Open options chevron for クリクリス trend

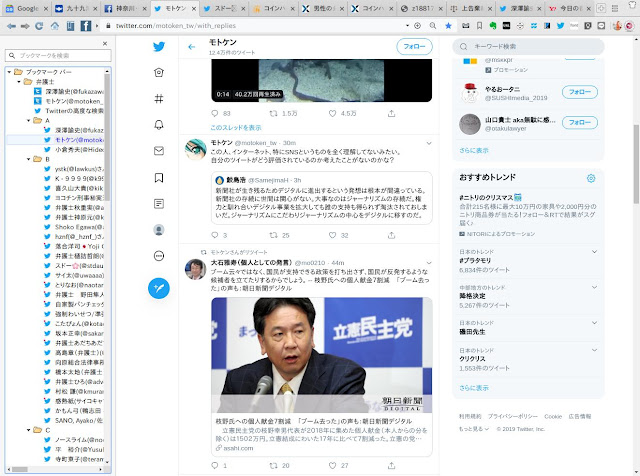(x=594, y=350)
